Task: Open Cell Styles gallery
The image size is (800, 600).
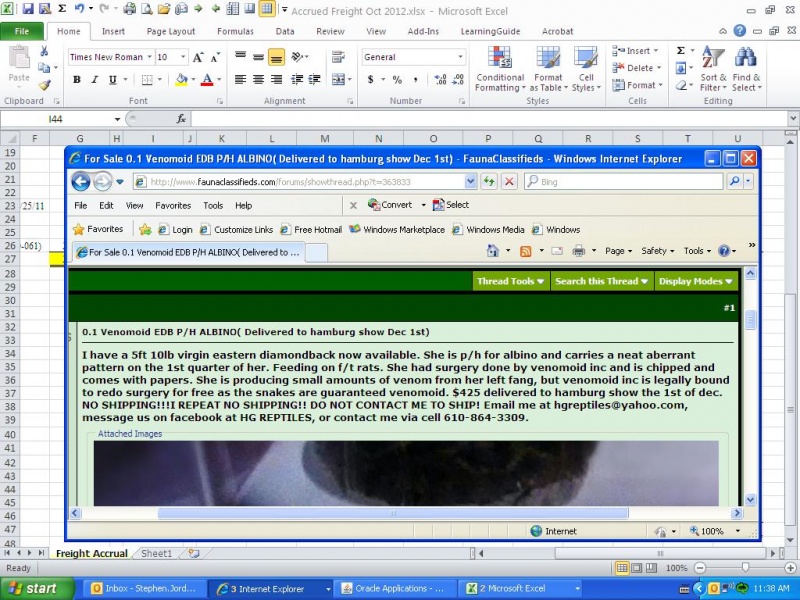Action: [x=586, y=69]
